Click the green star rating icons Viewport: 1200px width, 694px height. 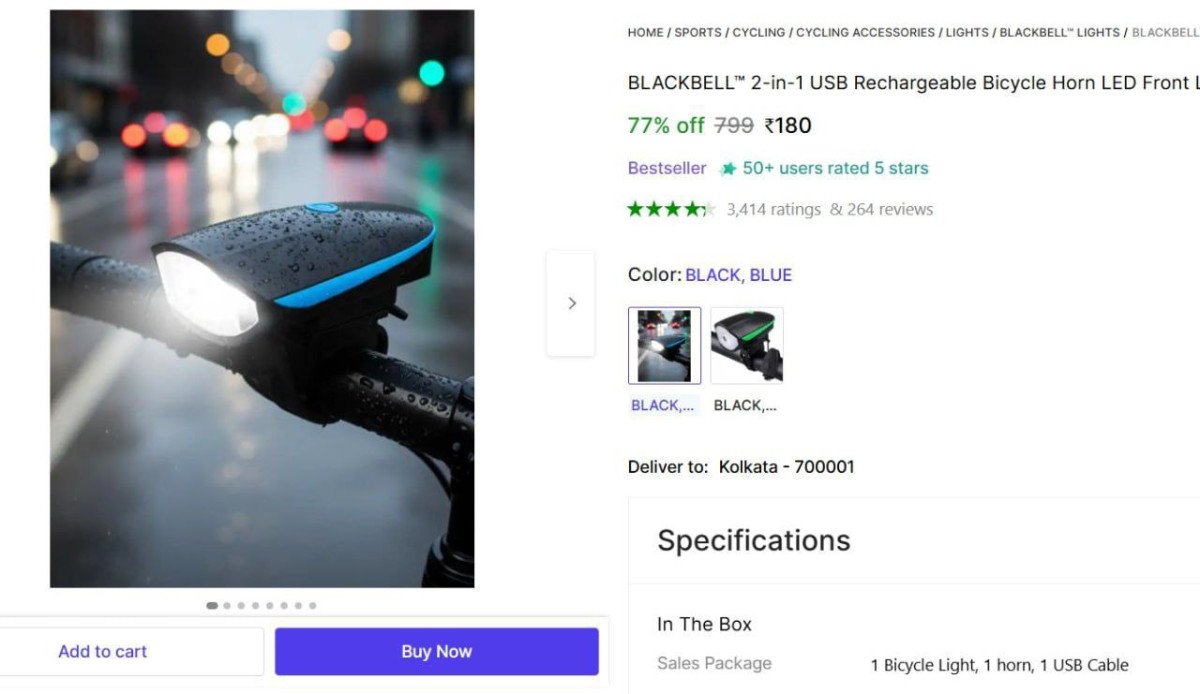click(x=670, y=209)
